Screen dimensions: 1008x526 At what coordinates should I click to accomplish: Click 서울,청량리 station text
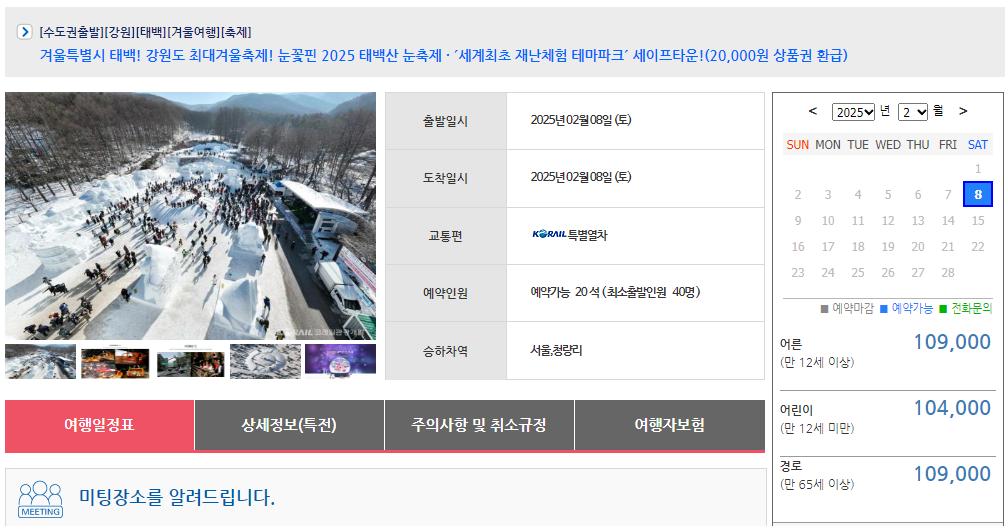556,350
